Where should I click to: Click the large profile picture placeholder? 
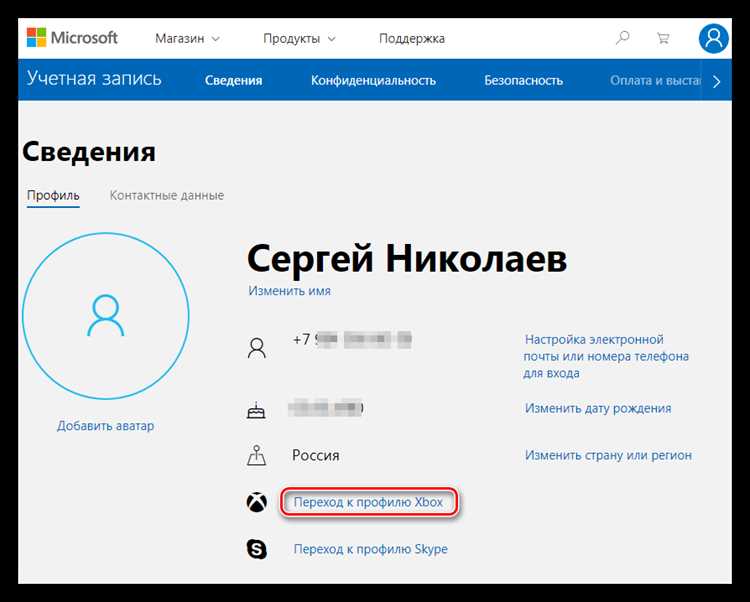point(106,316)
